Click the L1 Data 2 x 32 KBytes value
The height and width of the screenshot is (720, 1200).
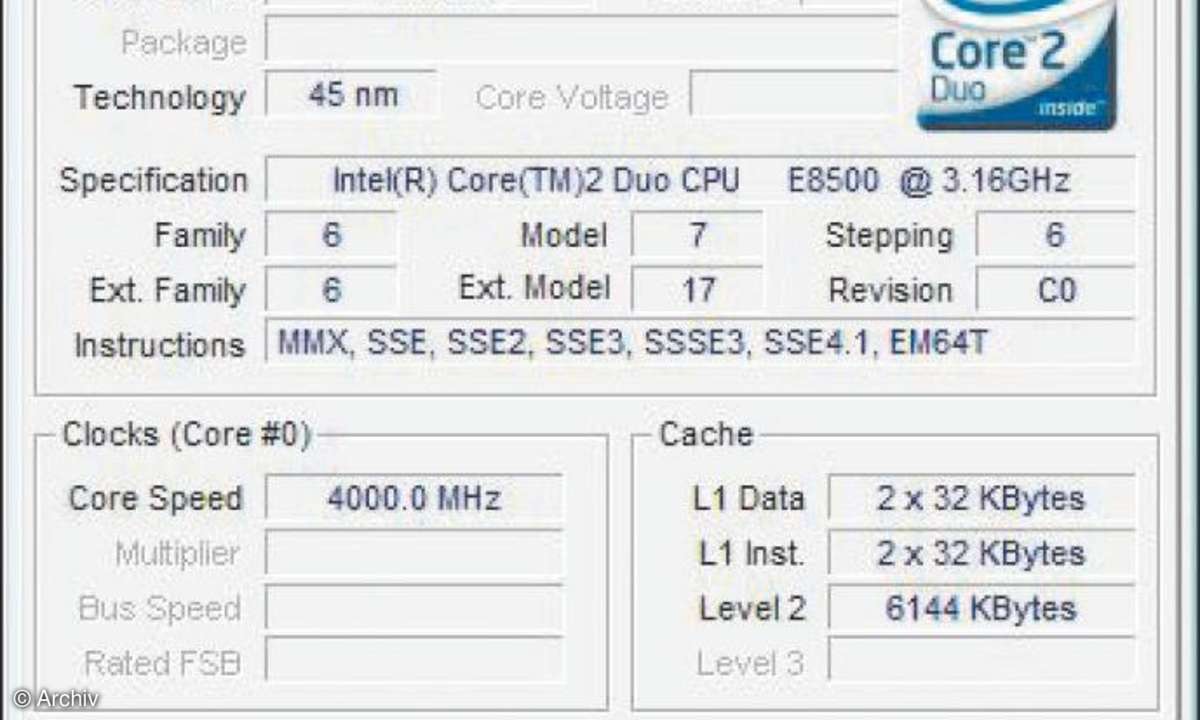pyautogui.click(x=982, y=498)
